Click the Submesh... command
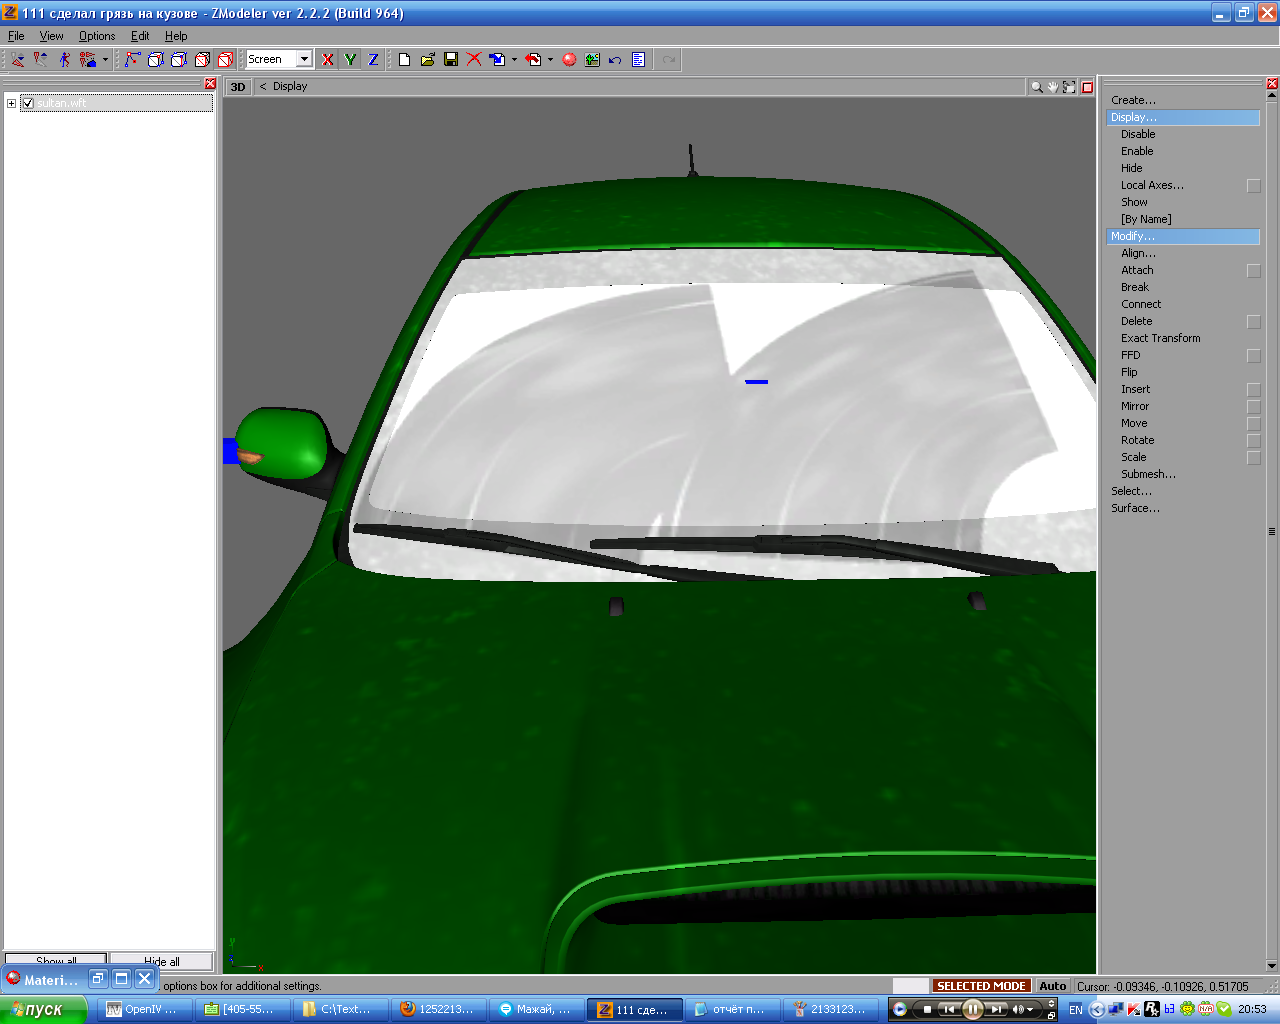1280x1024 pixels. 1148,474
